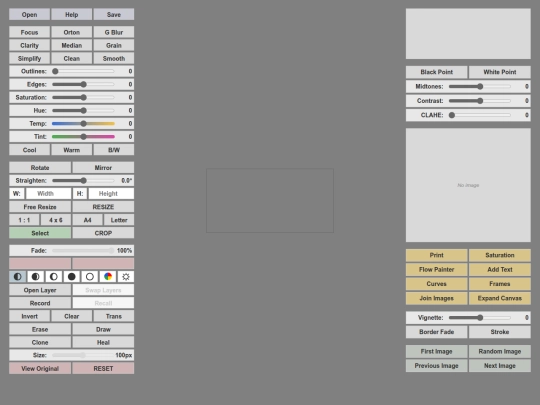Click Open Layer
540x405 pixels.
coord(40,290)
